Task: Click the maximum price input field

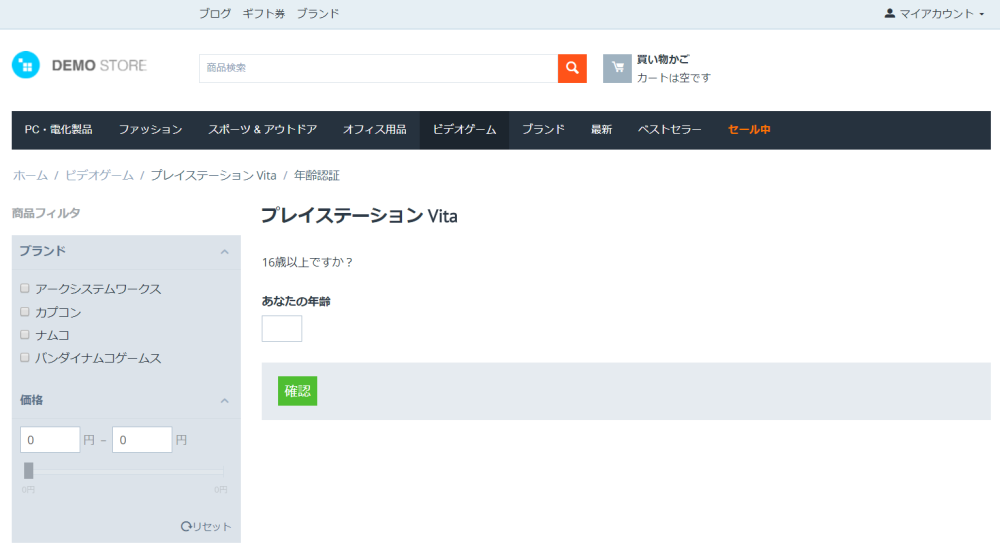Action: pyautogui.click(x=142, y=440)
